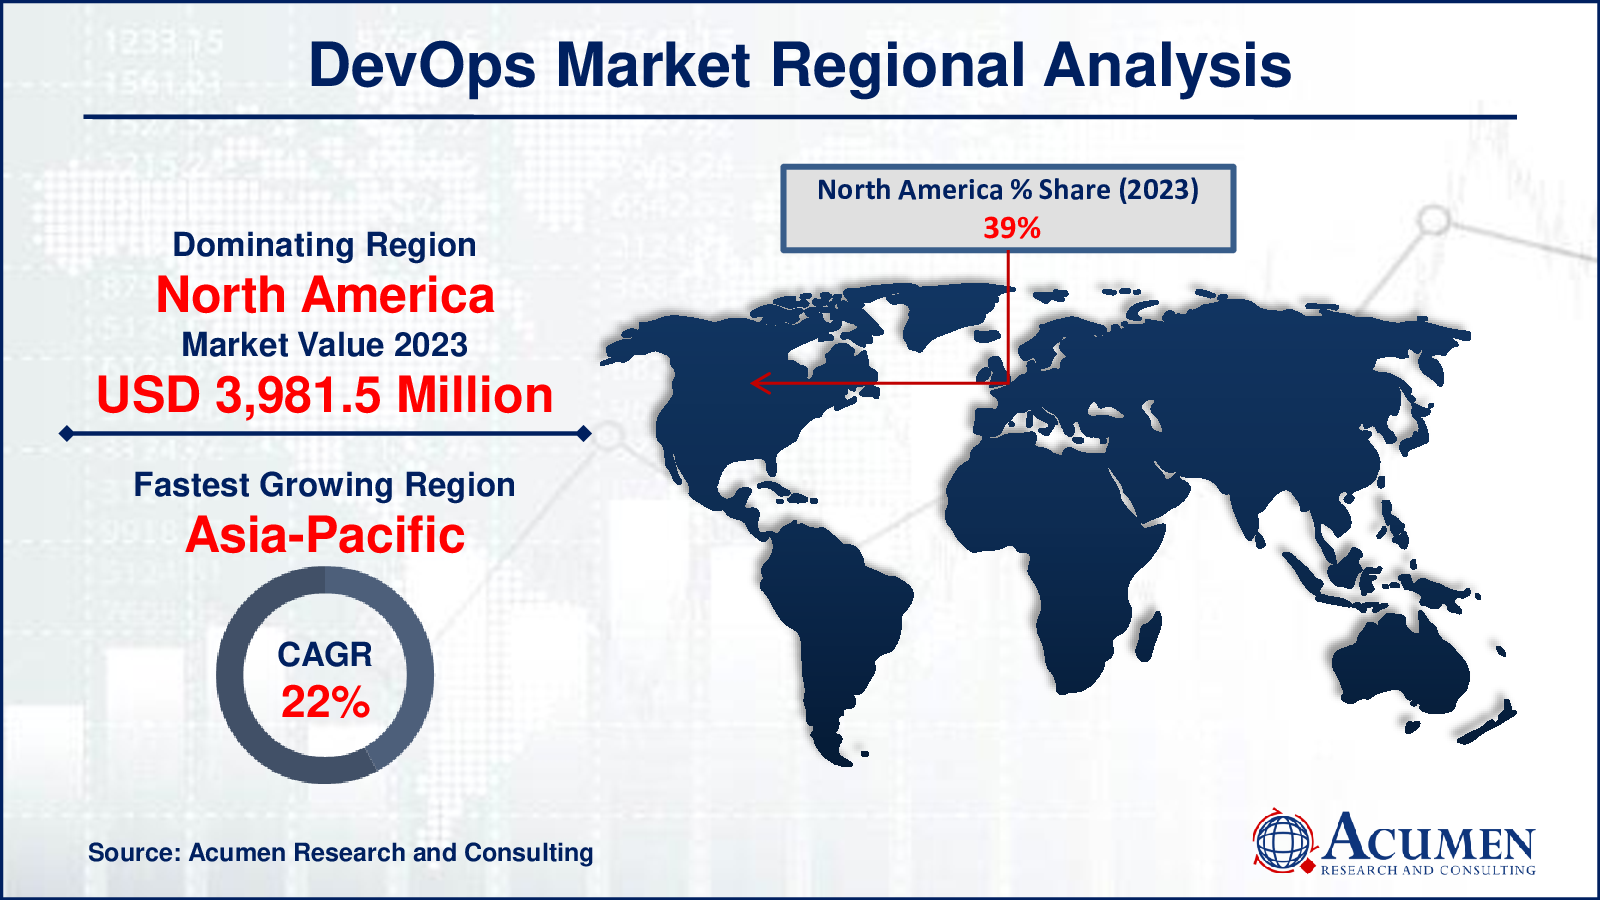Viewport: 1600px width, 900px height.
Task: Click the red Asia-Pacific region heading
Action: click(325, 535)
